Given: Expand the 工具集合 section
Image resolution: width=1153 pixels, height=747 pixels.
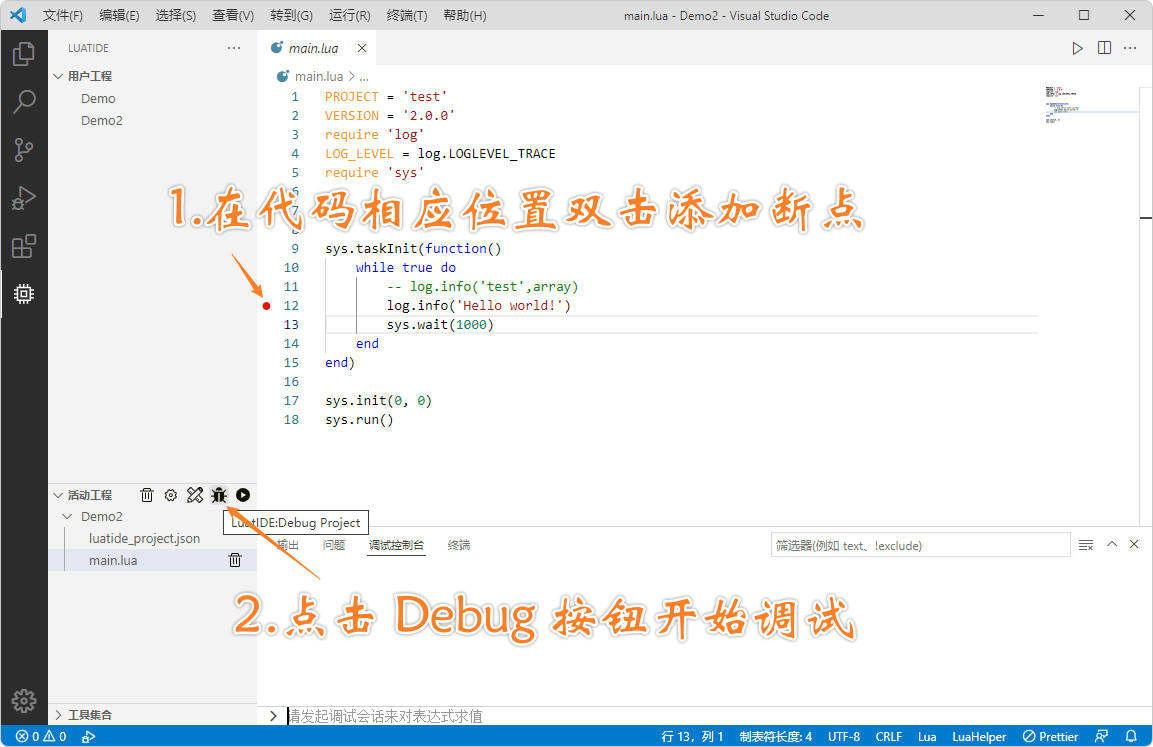Looking at the screenshot, I should tap(58, 715).
